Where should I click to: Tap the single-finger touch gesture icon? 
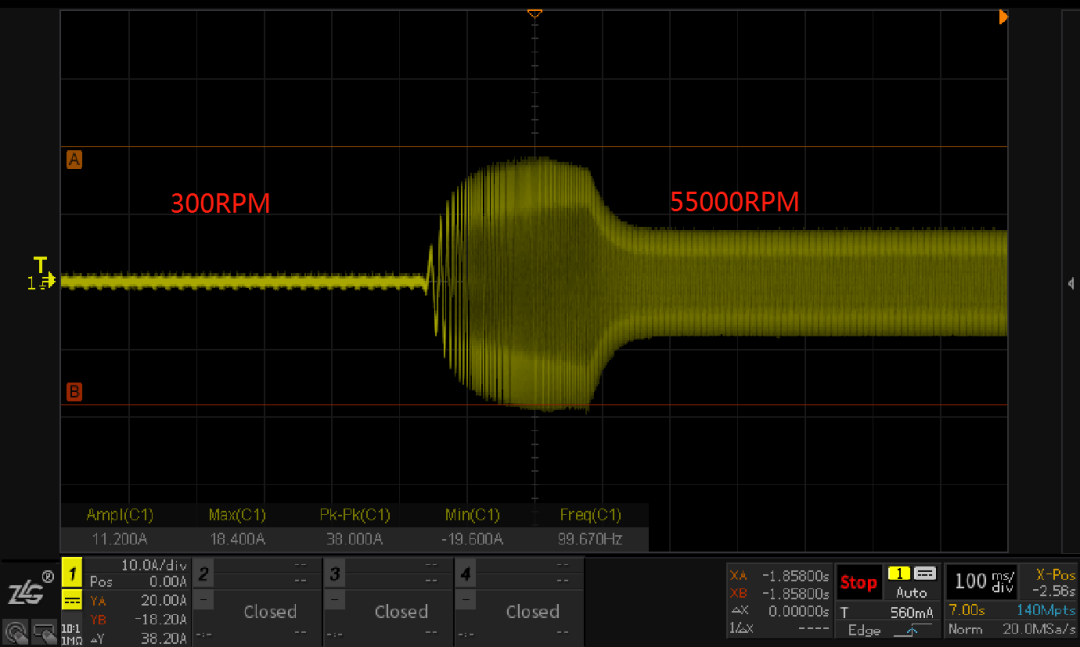pos(14,632)
